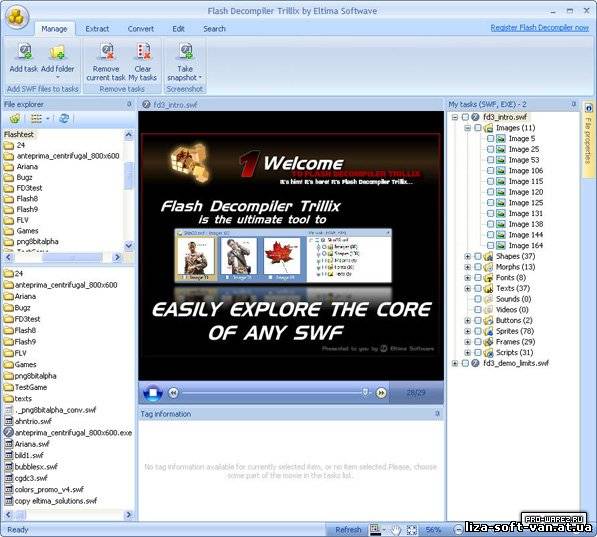Click the 56% zoom level in status bar

pyautogui.click(x=433, y=530)
